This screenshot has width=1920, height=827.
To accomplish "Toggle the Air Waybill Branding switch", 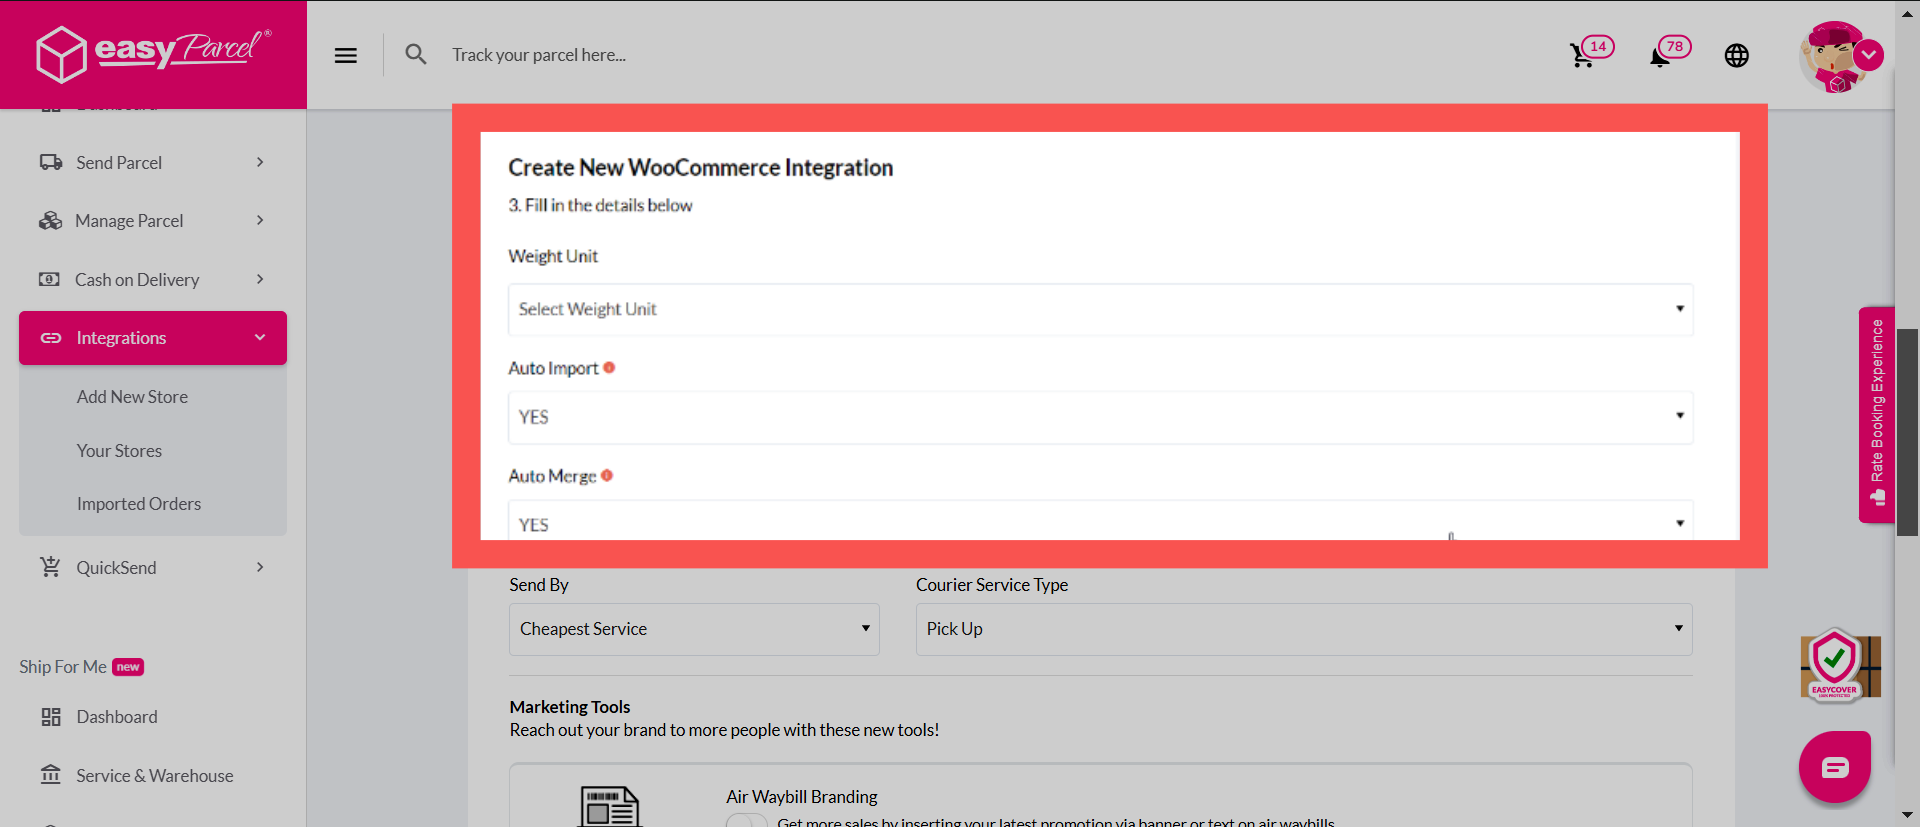I will (747, 821).
